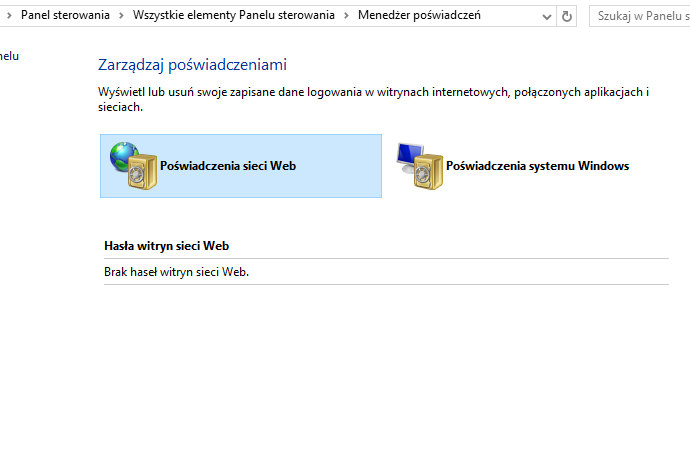Click the Hasła witryn sieci Web heading
690x459 pixels.
(x=166, y=246)
